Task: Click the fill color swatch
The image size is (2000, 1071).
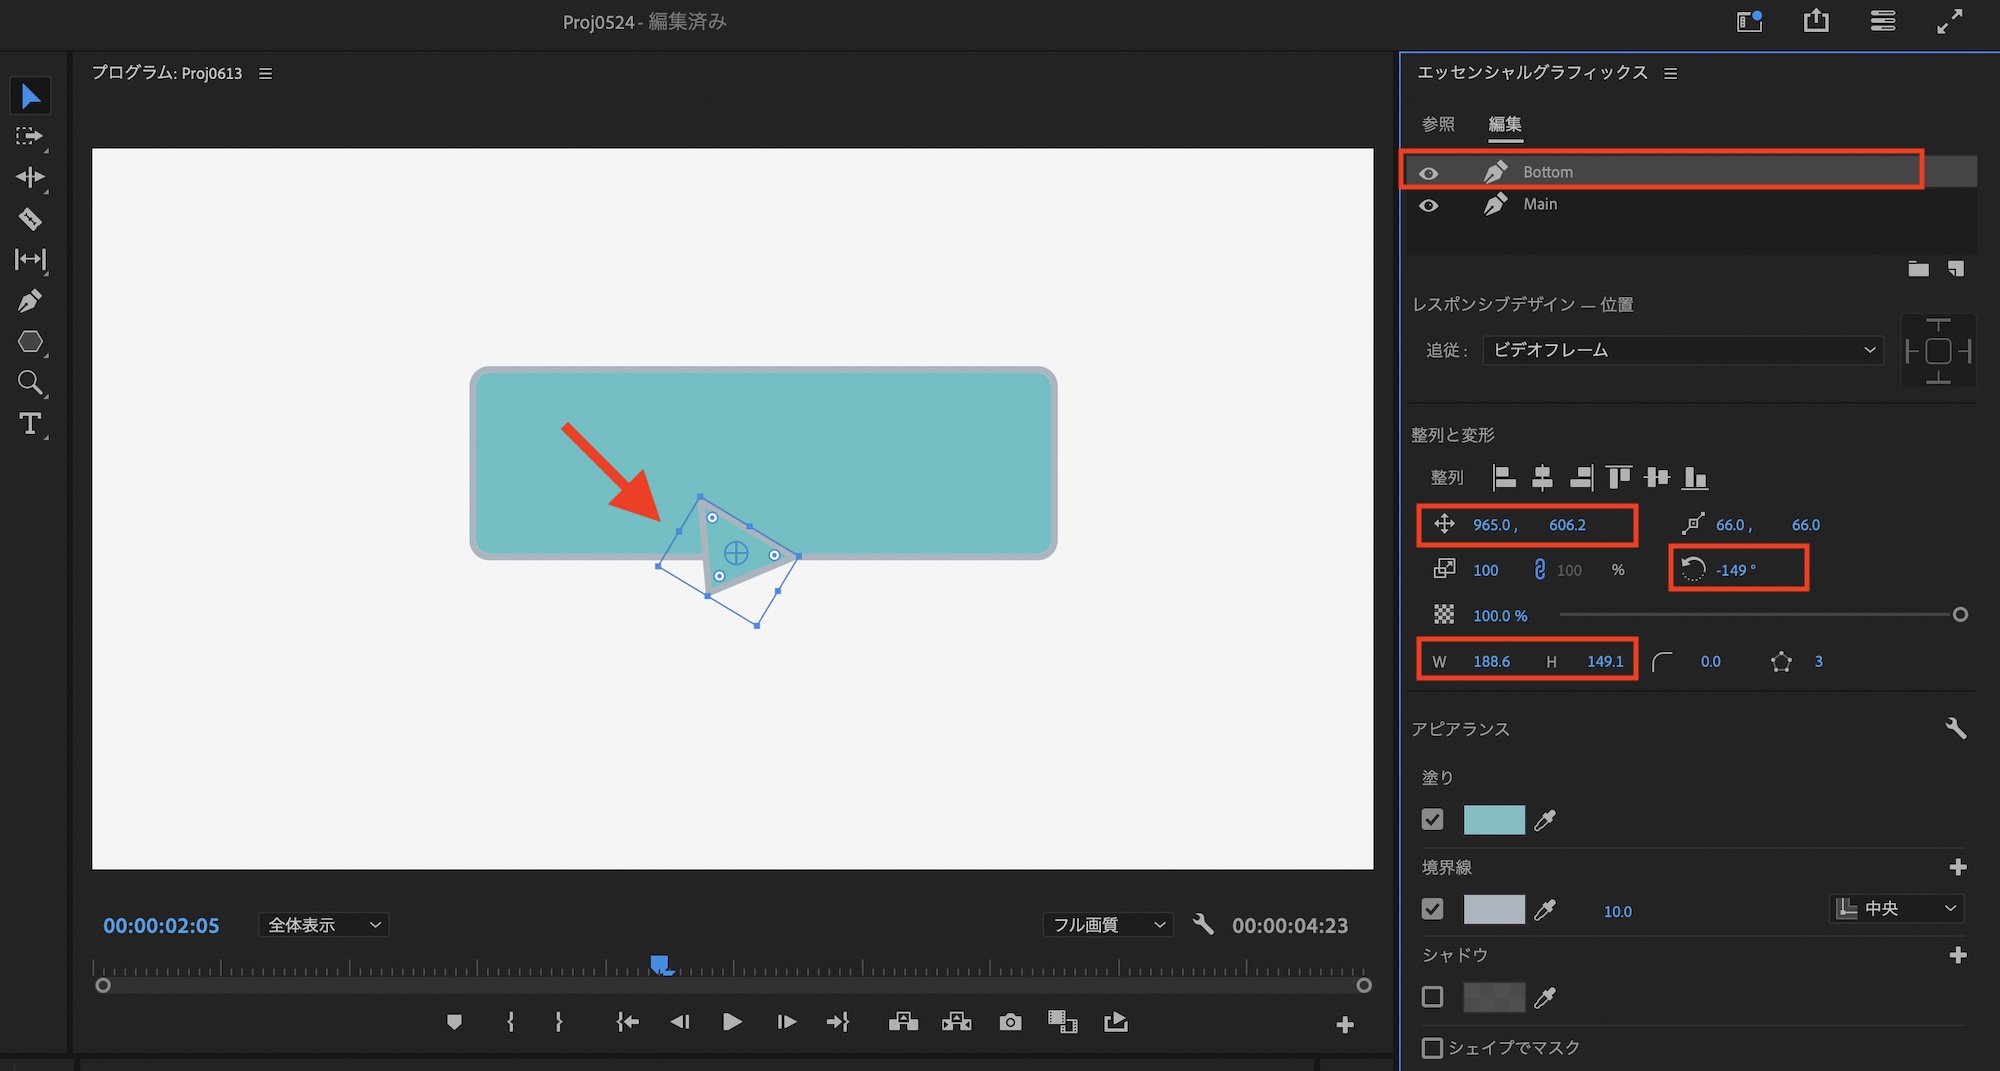Action: point(1494,820)
